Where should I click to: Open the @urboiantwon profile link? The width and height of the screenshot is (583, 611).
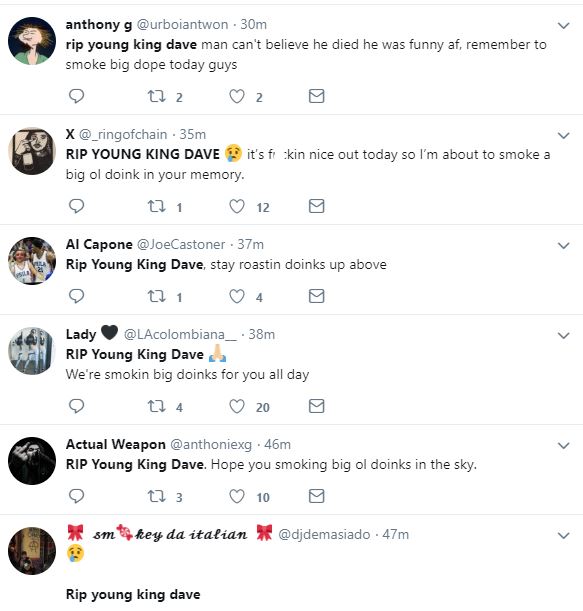pyautogui.click(x=182, y=25)
